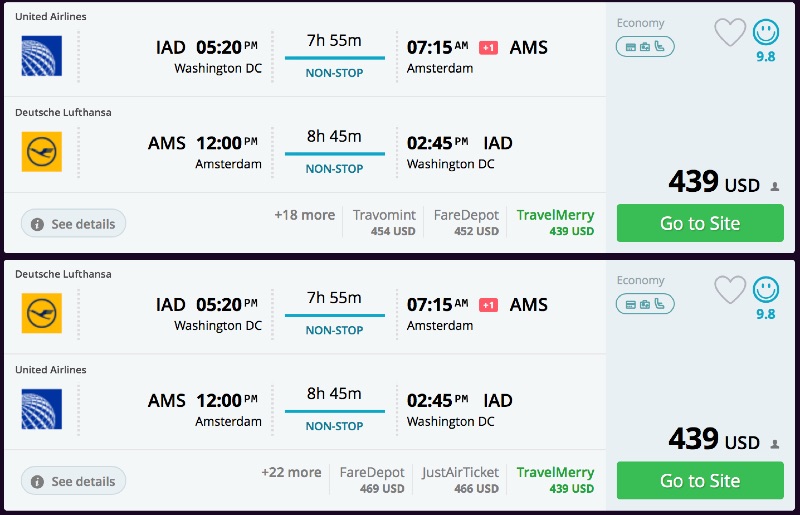Screen dimensions: 800x515
Task: Select FareDepot 452 USD offer
Action: point(466,222)
